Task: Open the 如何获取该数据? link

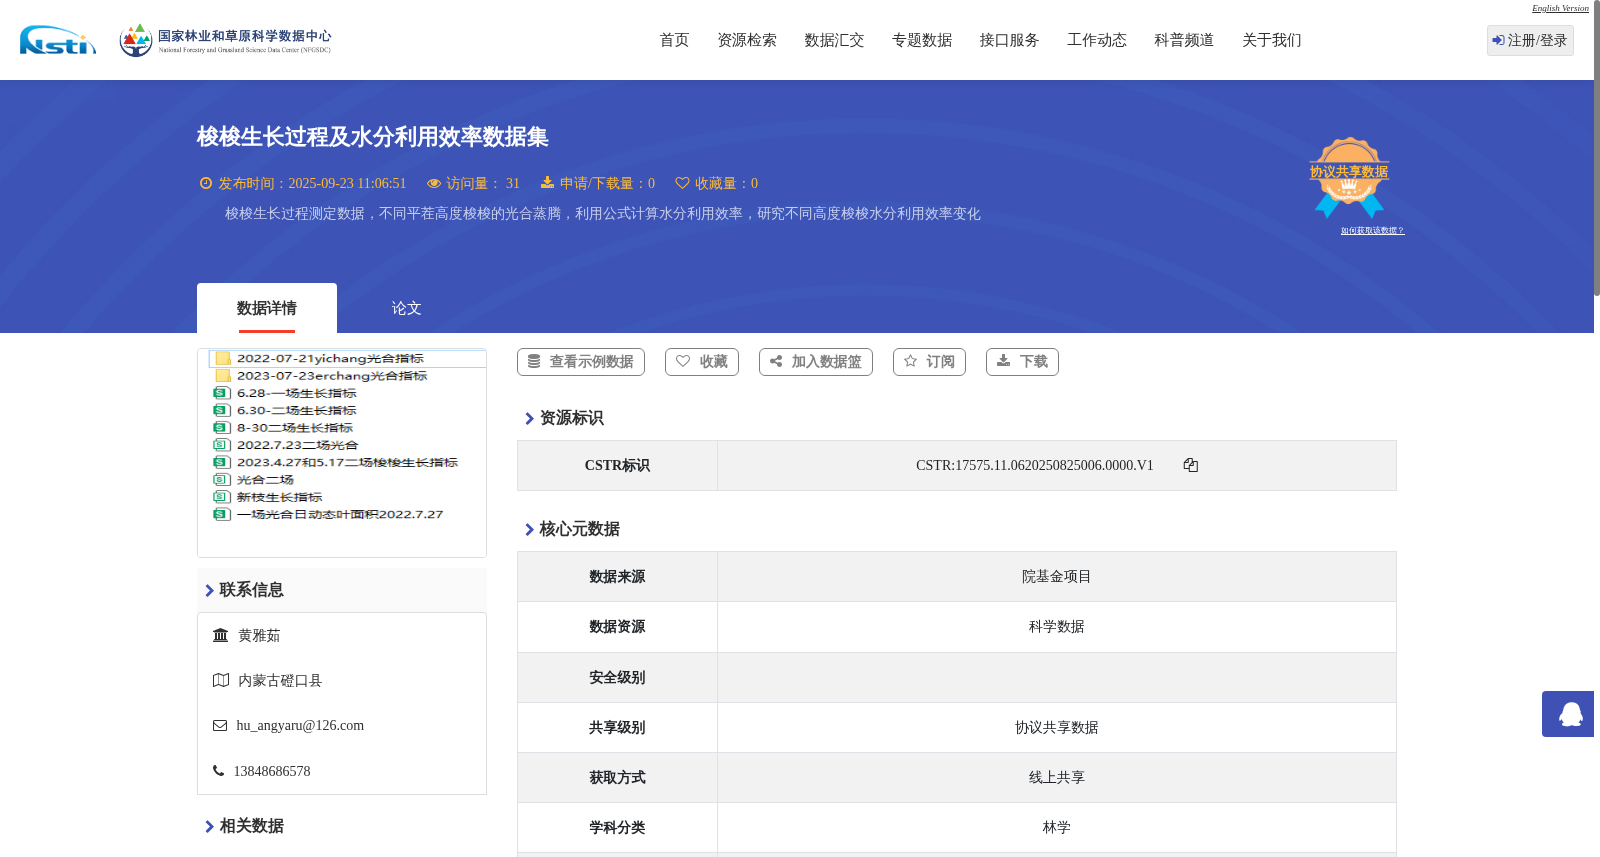Action: [1372, 231]
